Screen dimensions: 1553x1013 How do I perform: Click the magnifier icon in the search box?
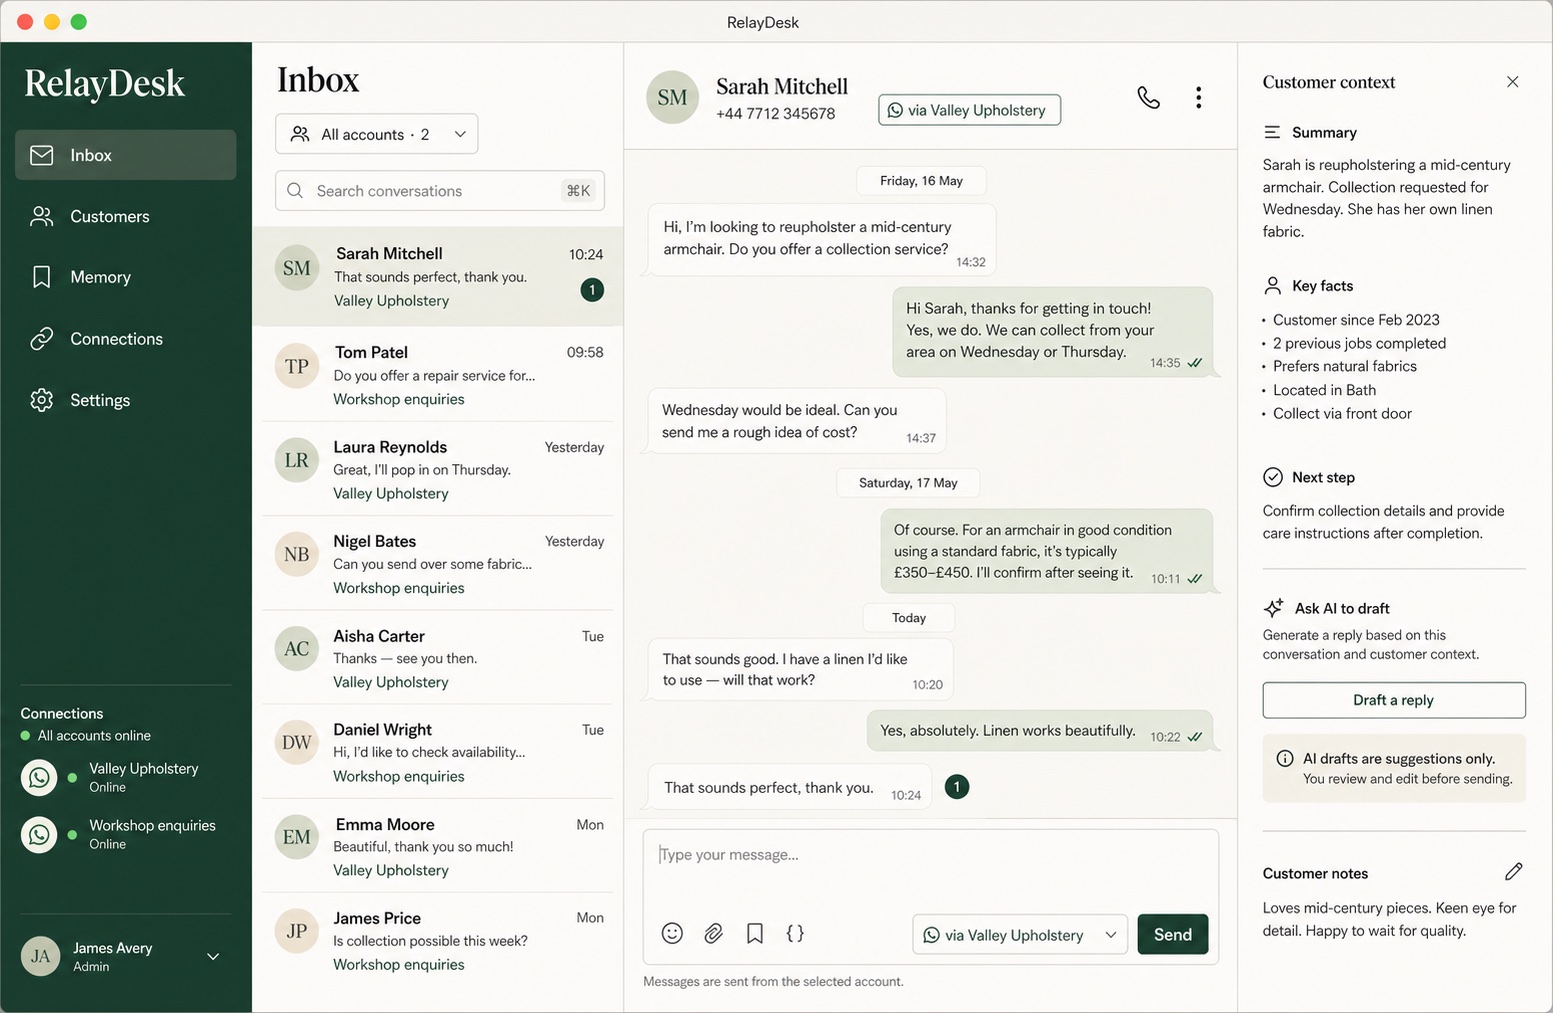(295, 190)
